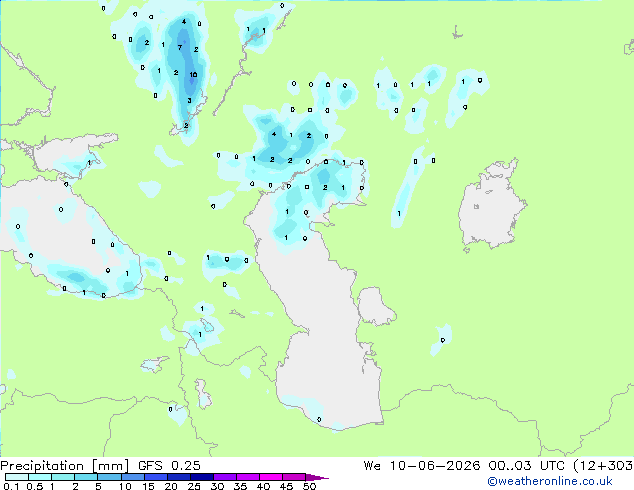Viewport: 634px width, 490px height.
Task: Click the '30' legend scale label
Action: pyautogui.click(x=217, y=486)
